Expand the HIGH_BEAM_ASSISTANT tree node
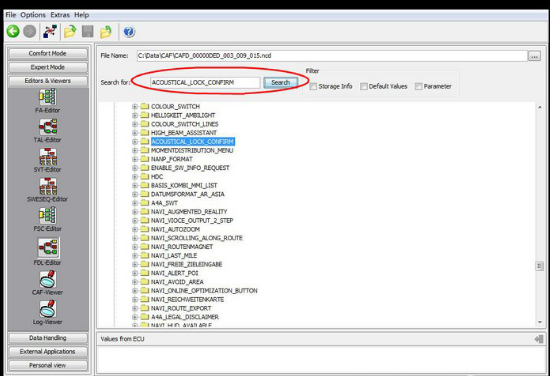550x376 pixels. click(135, 133)
